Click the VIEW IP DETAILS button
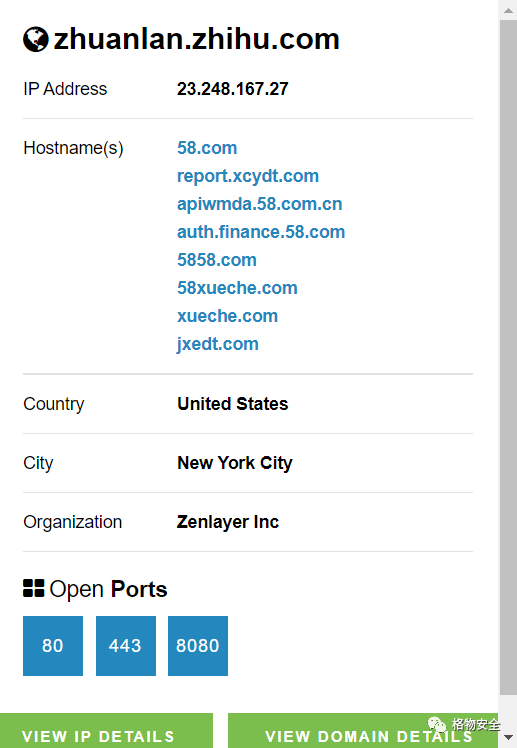The image size is (517, 748). click(106, 731)
